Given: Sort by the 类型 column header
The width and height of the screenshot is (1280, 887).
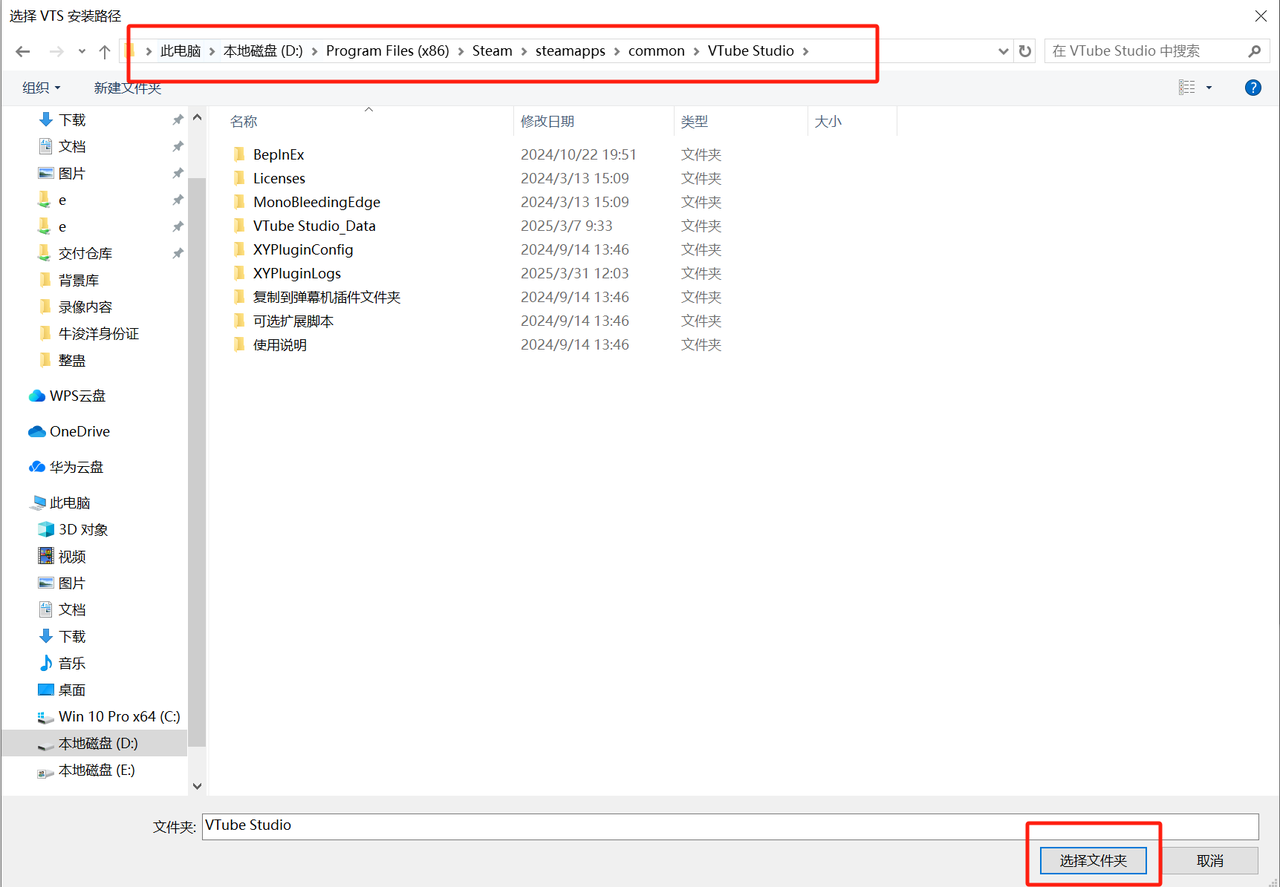Looking at the screenshot, I should tap(694, 121).
